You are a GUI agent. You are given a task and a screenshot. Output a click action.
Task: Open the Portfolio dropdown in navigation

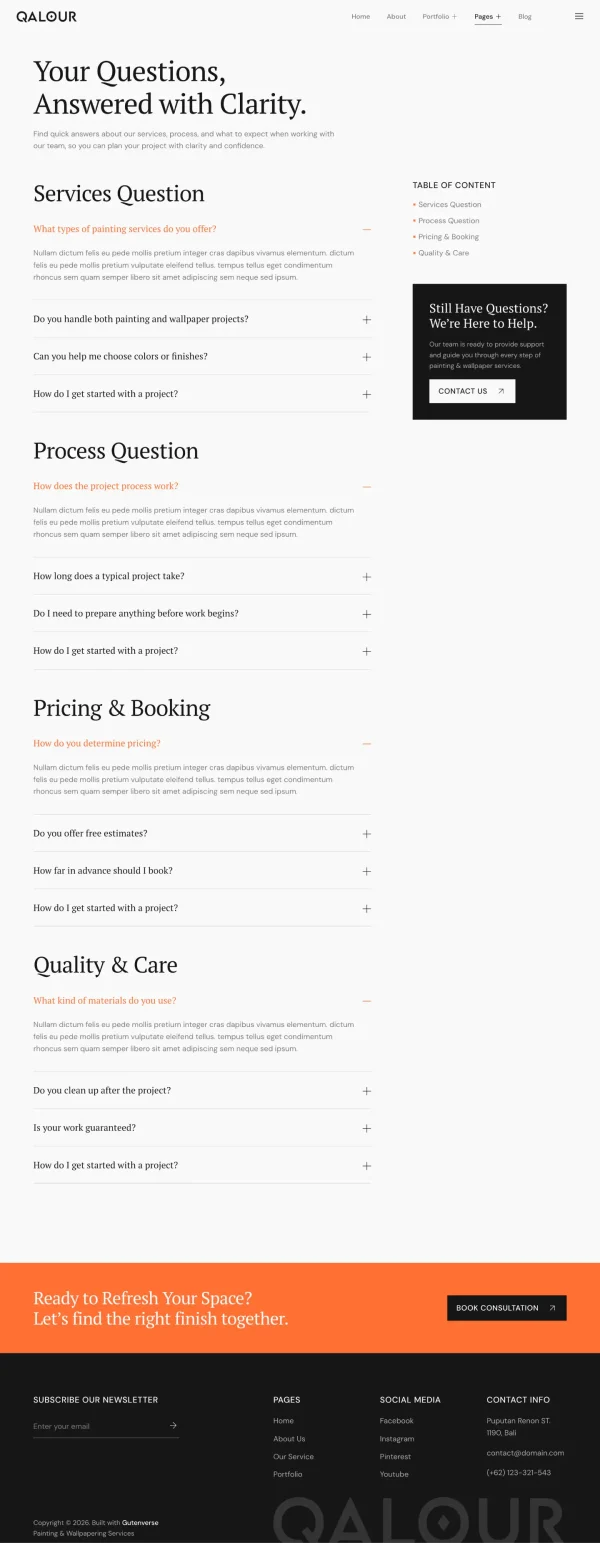click(439, 17)
